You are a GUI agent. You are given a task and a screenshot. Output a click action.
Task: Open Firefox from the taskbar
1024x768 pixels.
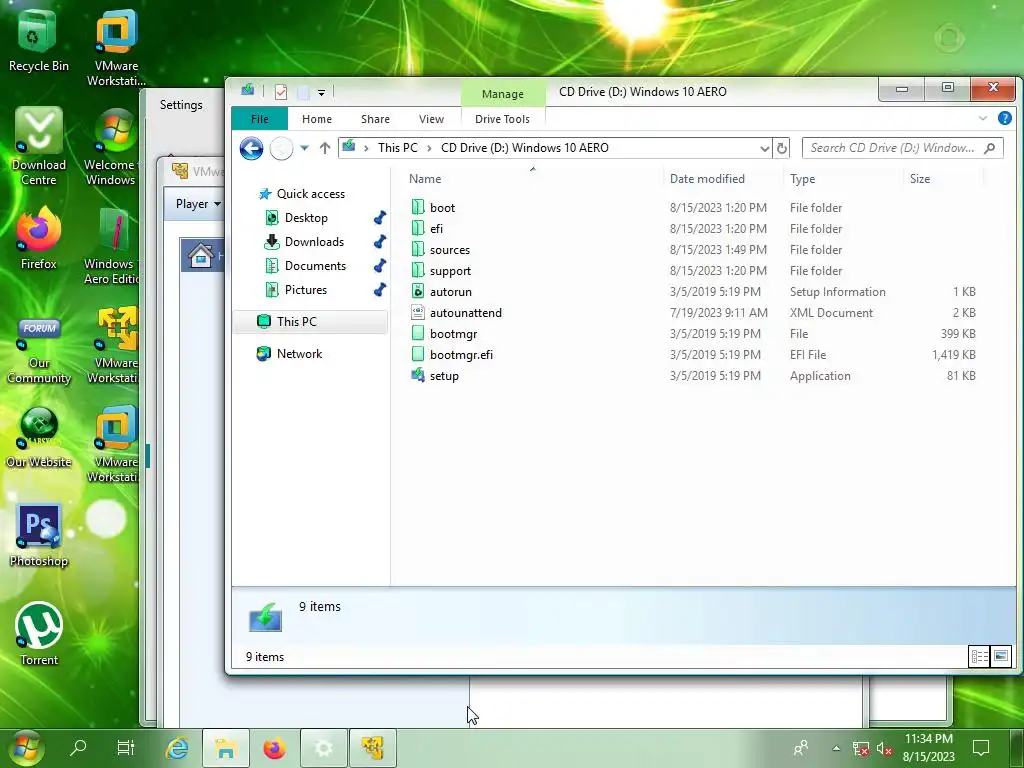click(274, 748)
